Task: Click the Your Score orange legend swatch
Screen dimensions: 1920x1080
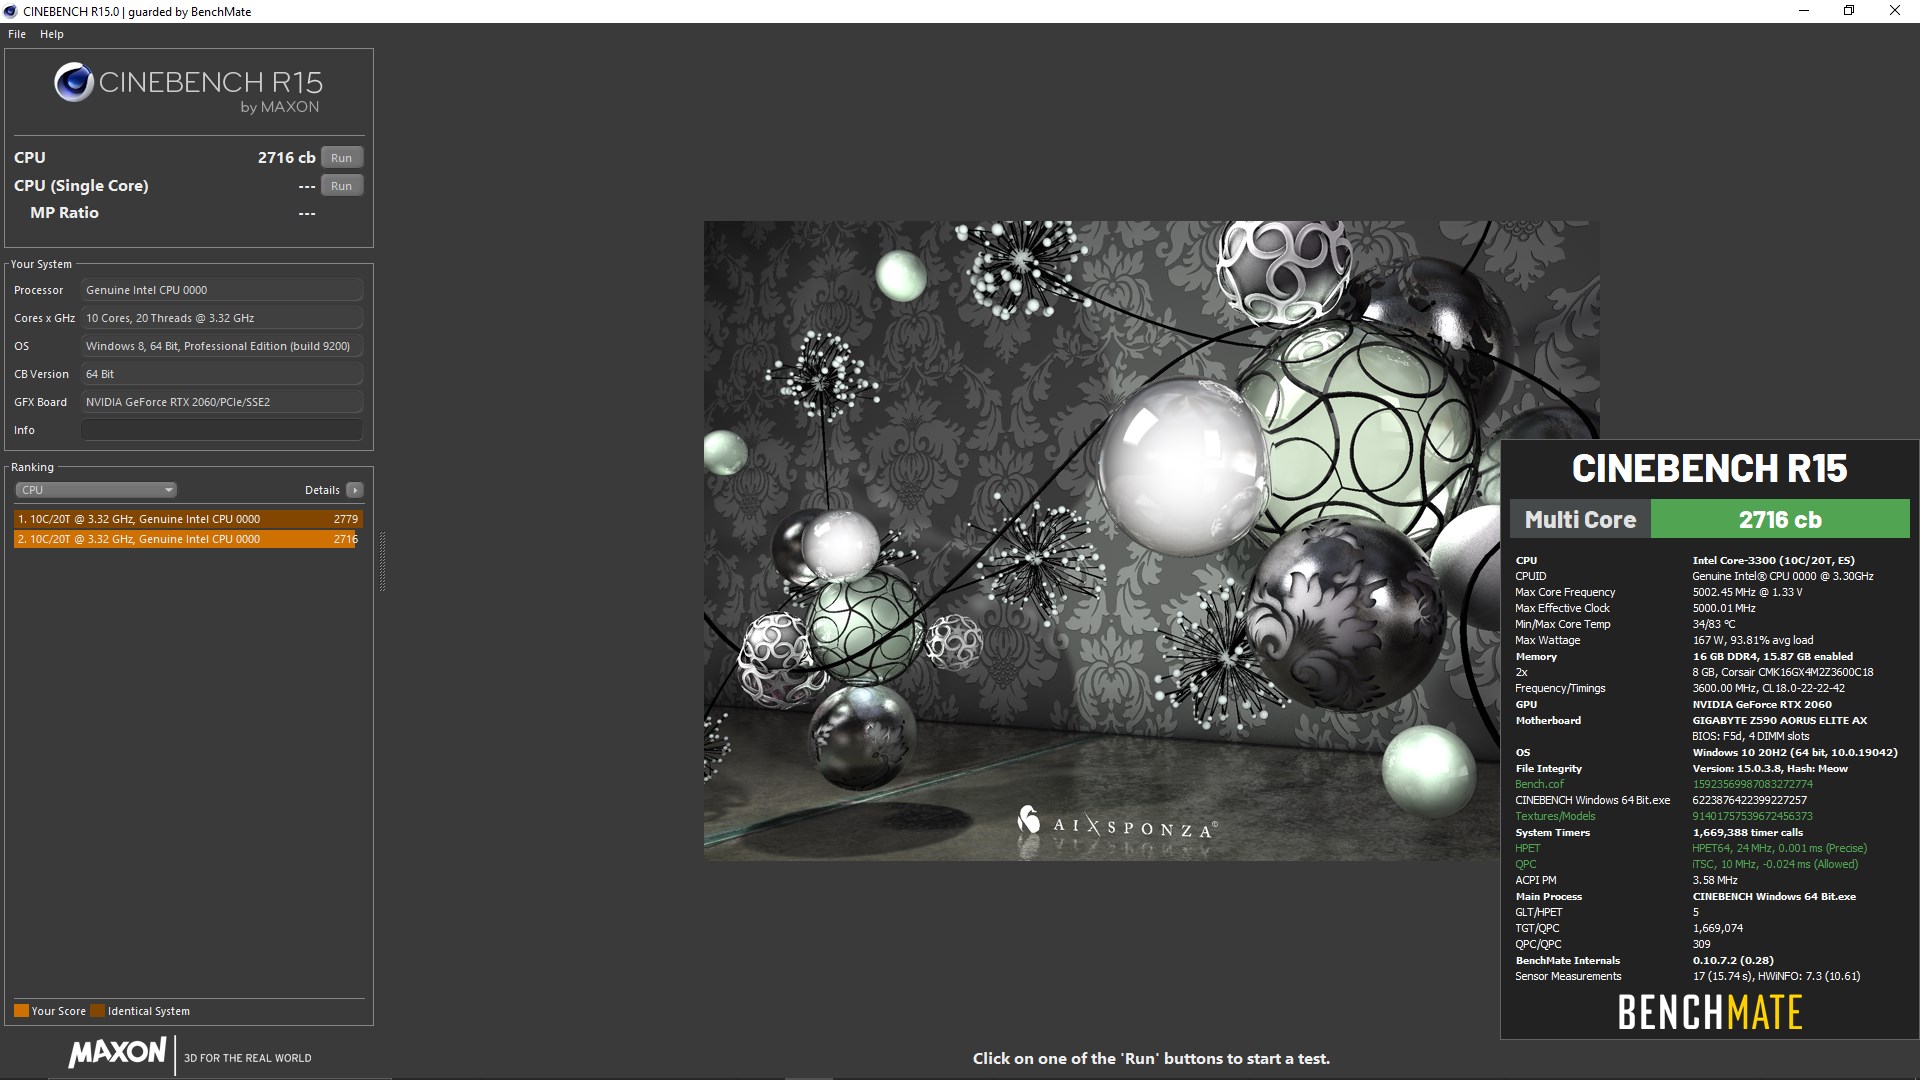Action: [x=21, y=1011]
